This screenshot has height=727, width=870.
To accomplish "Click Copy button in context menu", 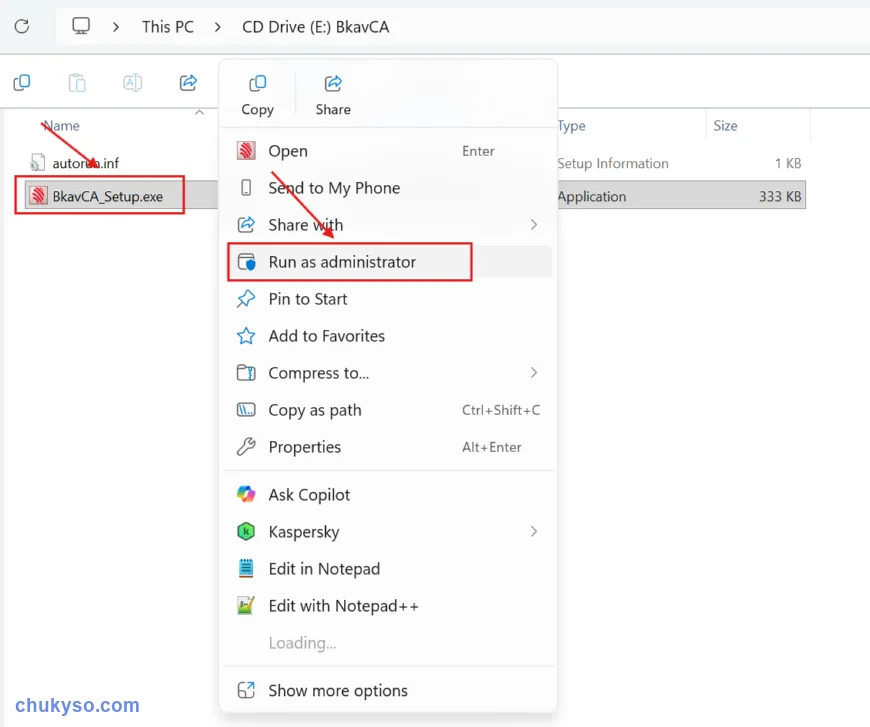I will (x=257, y=95).
